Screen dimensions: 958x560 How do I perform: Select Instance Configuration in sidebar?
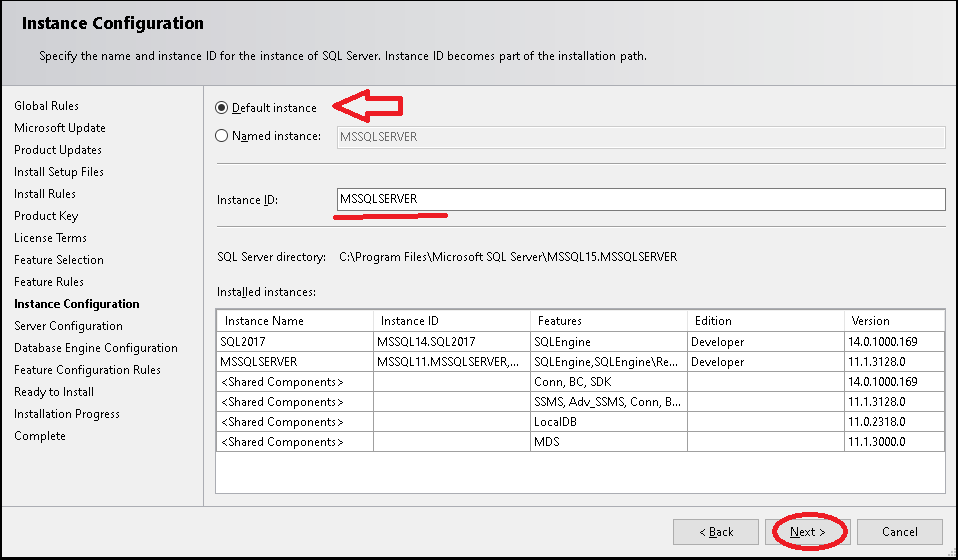coord(77,304)
